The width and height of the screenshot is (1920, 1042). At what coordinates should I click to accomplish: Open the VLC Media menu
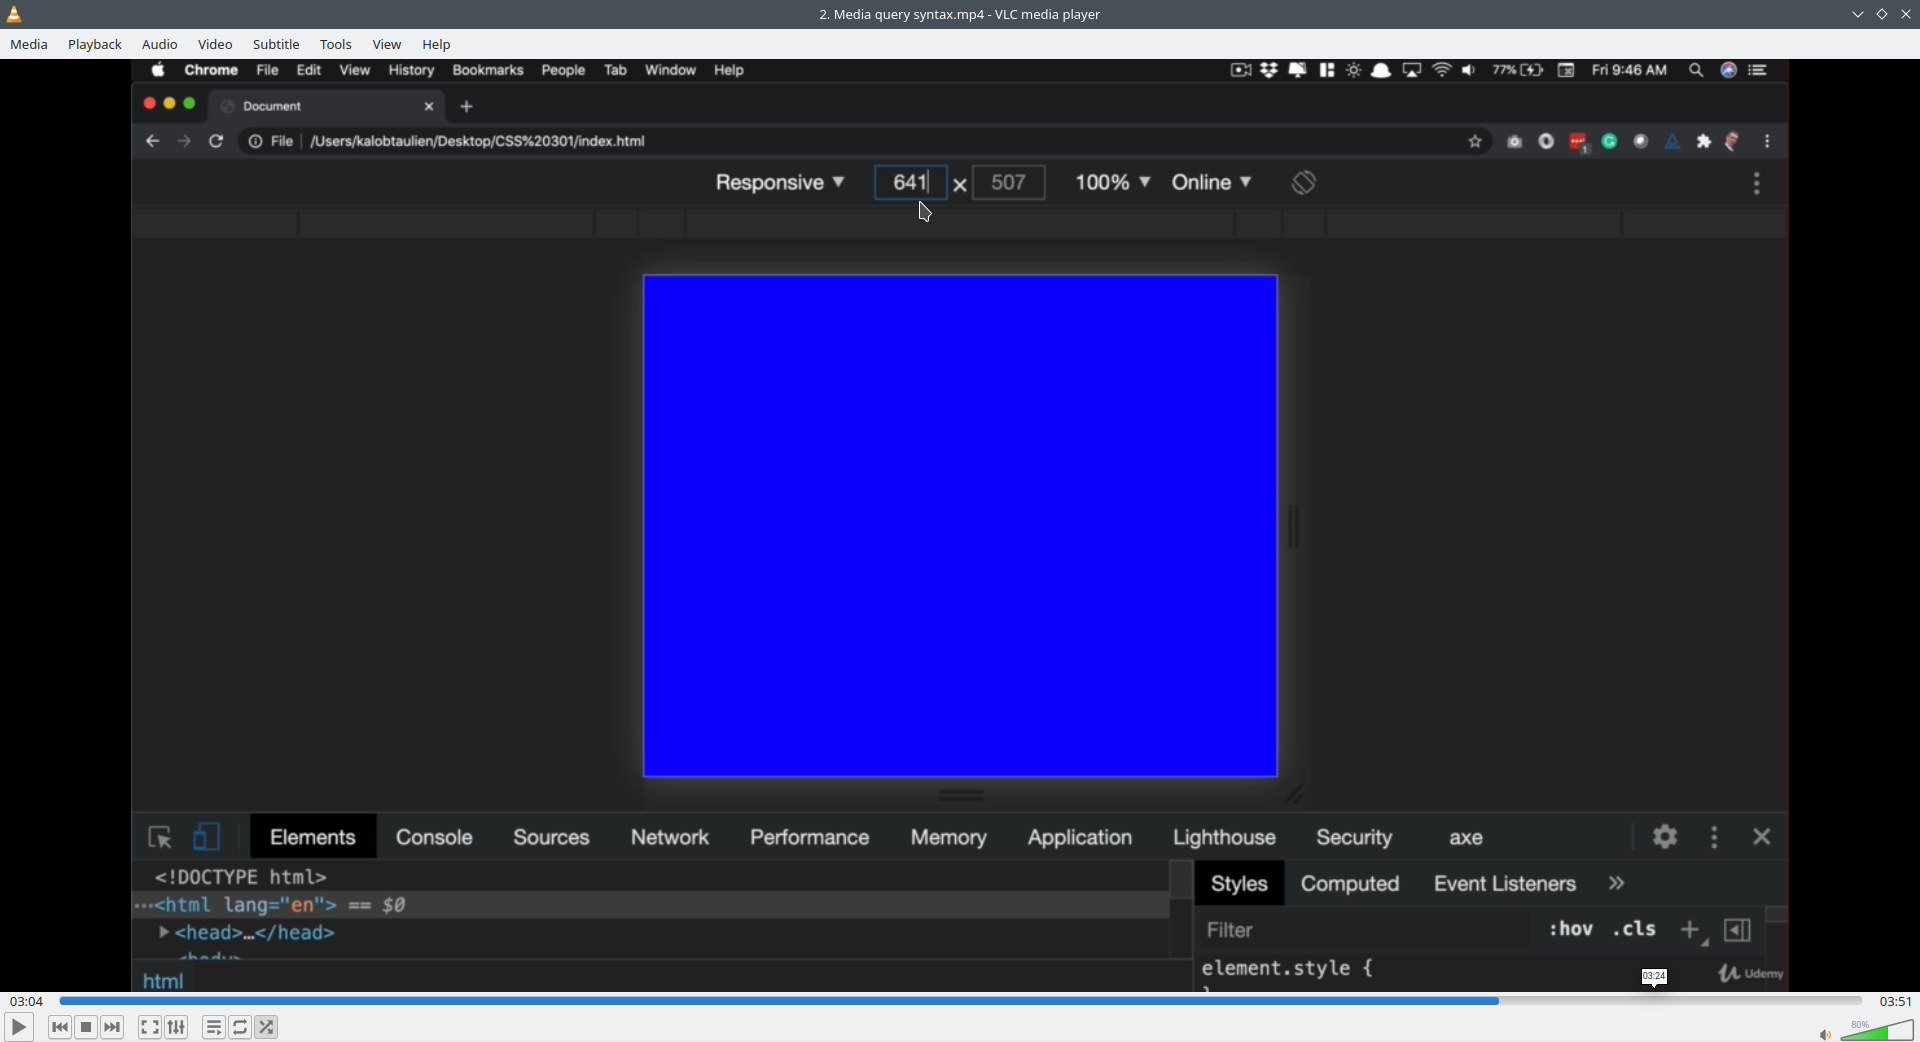point(29,44)
